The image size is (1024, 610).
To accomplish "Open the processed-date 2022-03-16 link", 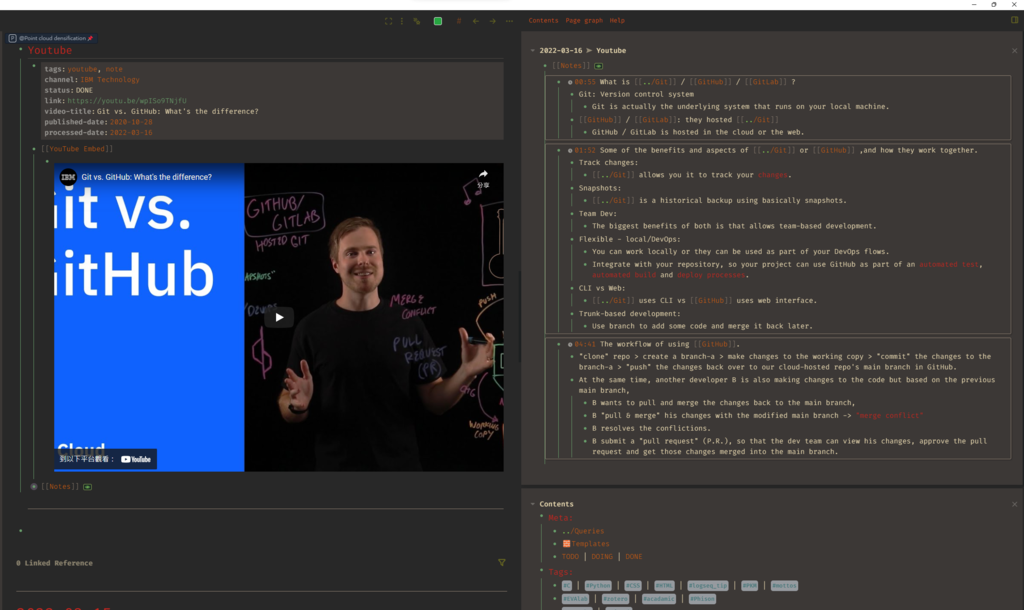I will pos(131,133).
